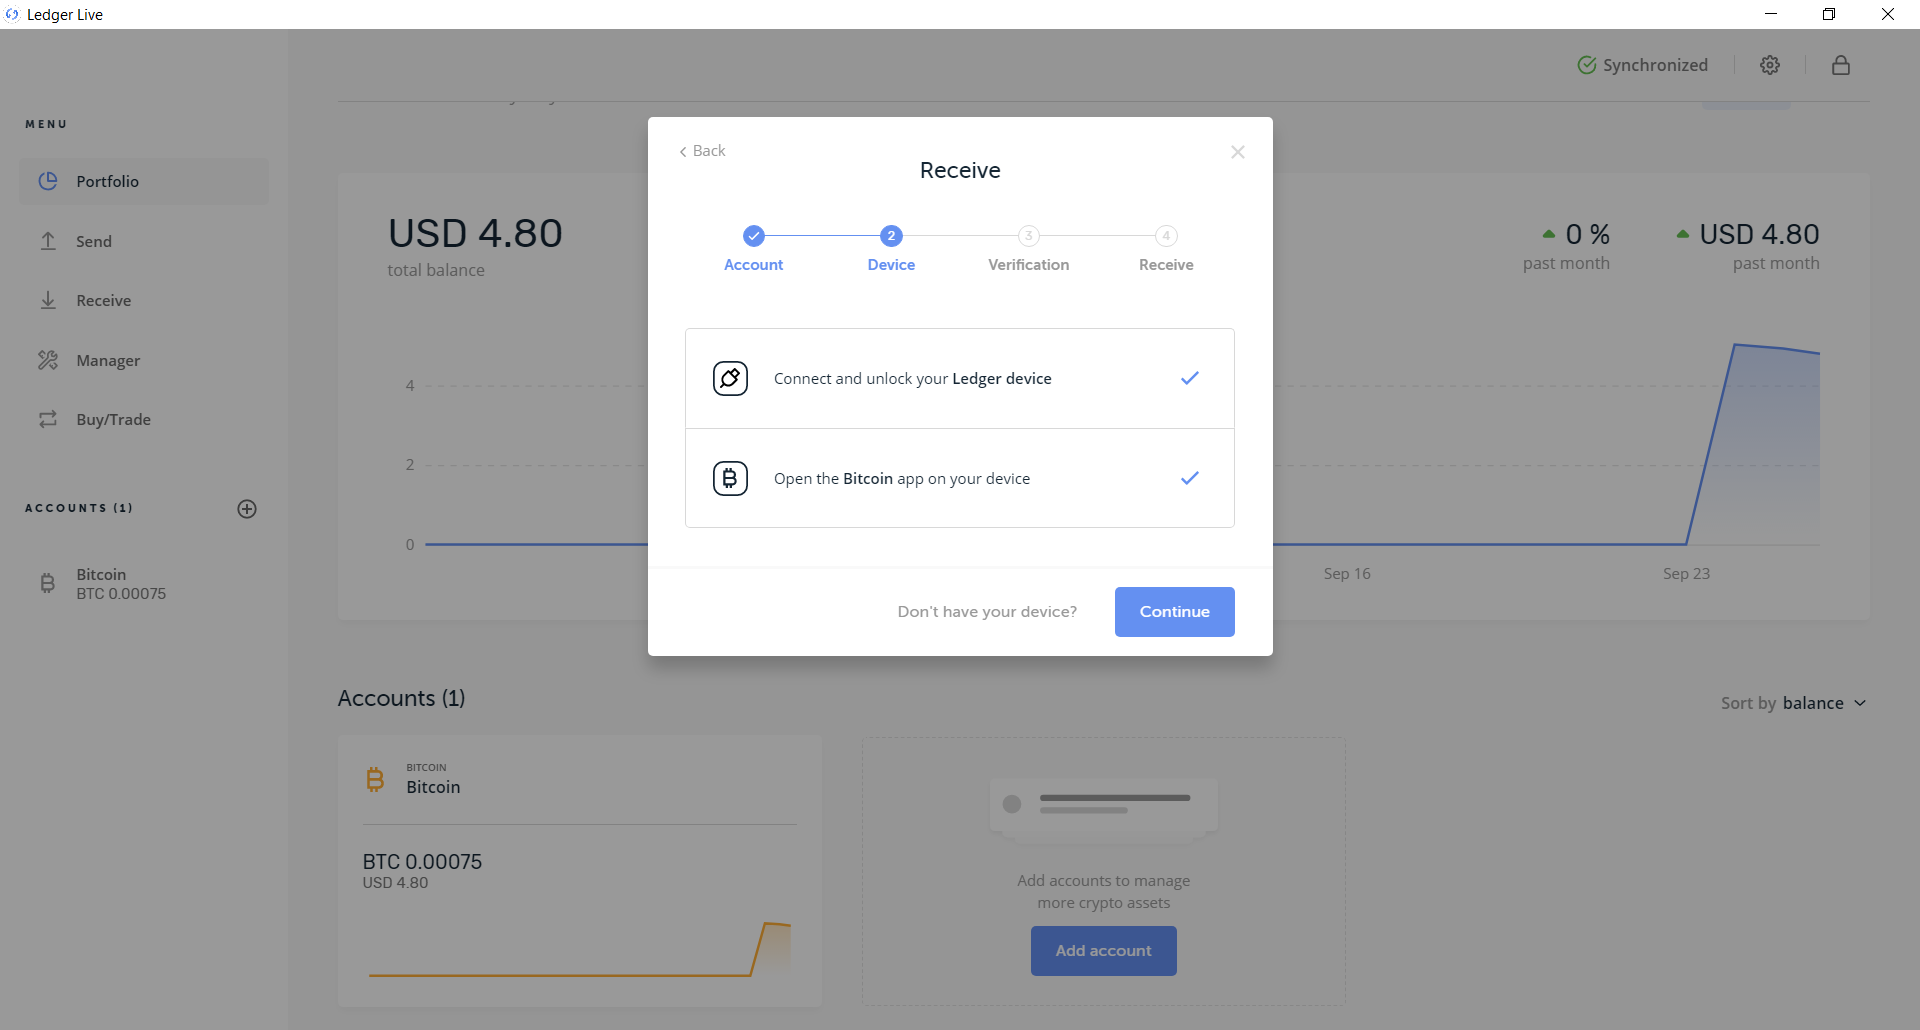Go back using the Back link

pyautogui.click(x=702, y=151)
